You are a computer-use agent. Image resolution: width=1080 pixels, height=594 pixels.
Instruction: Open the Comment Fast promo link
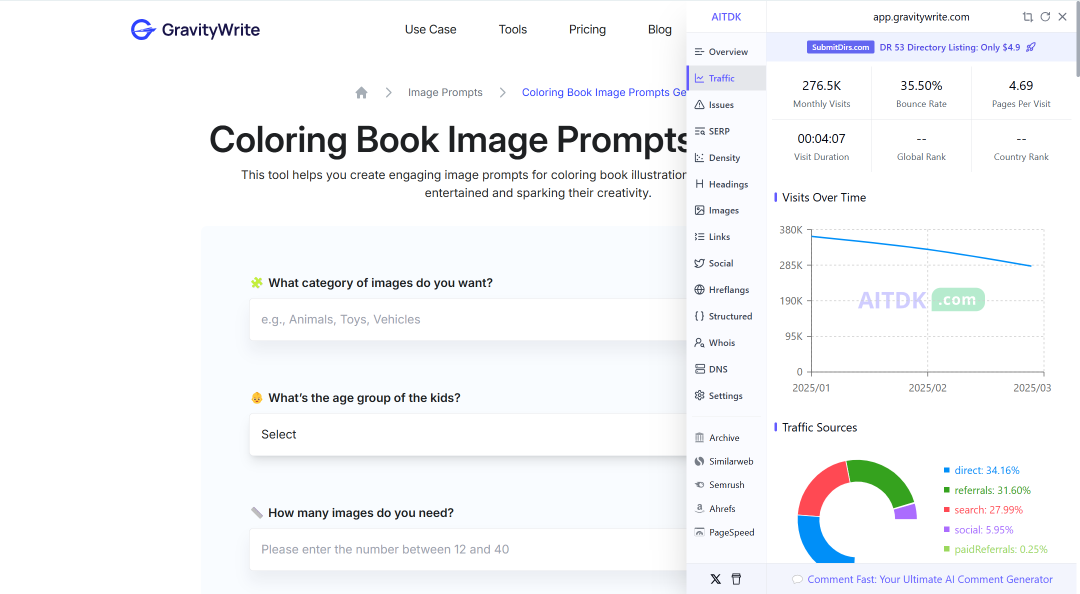(930, 579)
